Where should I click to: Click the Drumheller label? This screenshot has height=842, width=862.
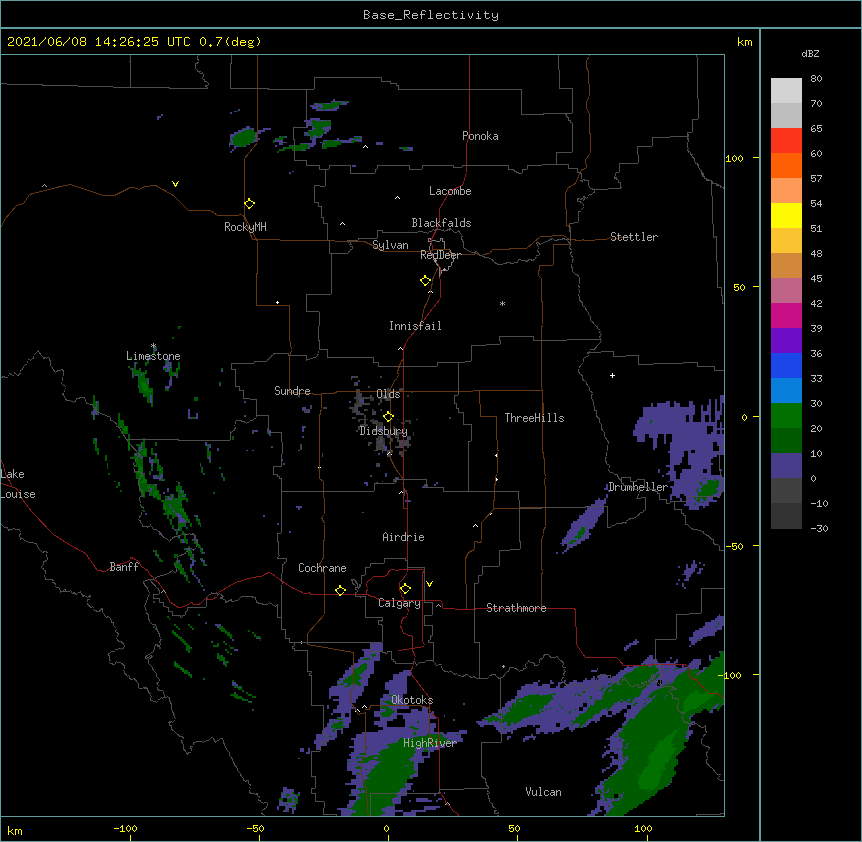point(638,487)
